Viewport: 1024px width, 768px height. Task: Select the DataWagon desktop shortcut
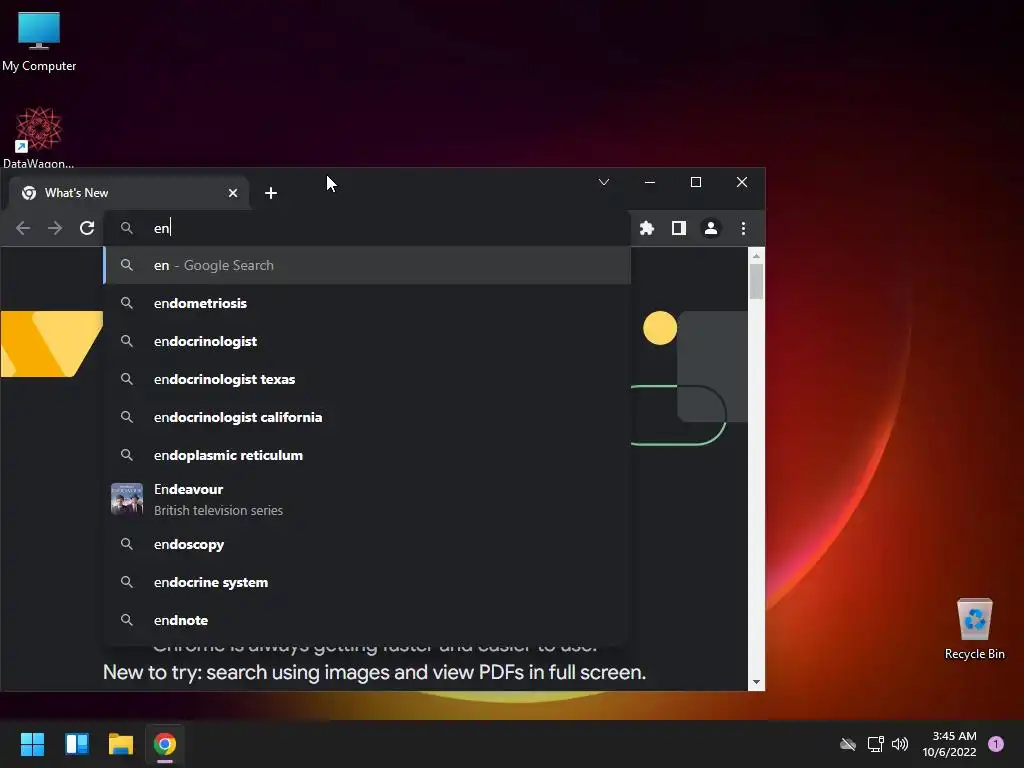(x=39, y=138)
